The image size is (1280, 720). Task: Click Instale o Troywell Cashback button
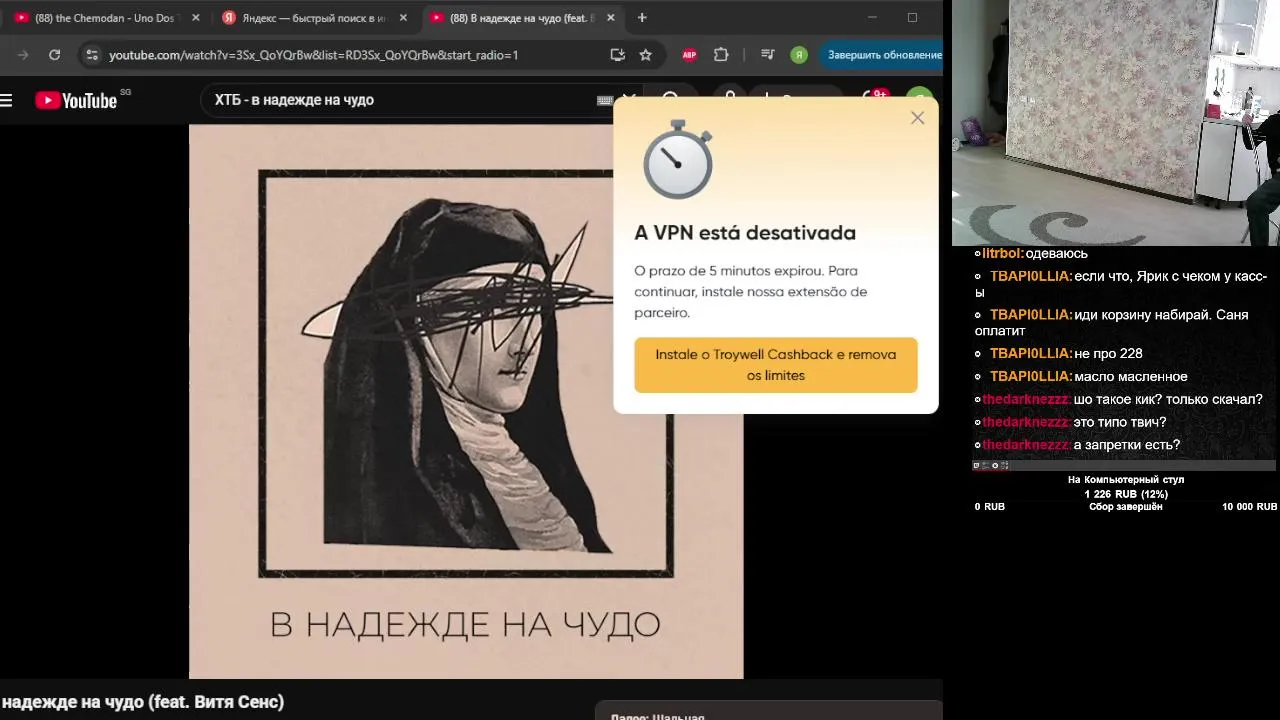(x=775, y=365)
